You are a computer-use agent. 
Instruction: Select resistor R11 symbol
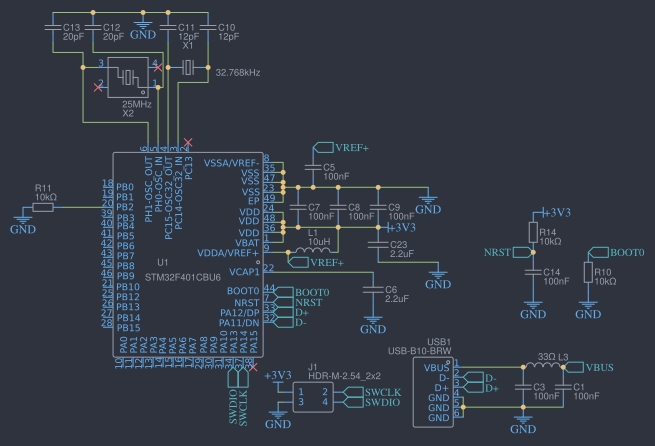(x=43, y=207)
